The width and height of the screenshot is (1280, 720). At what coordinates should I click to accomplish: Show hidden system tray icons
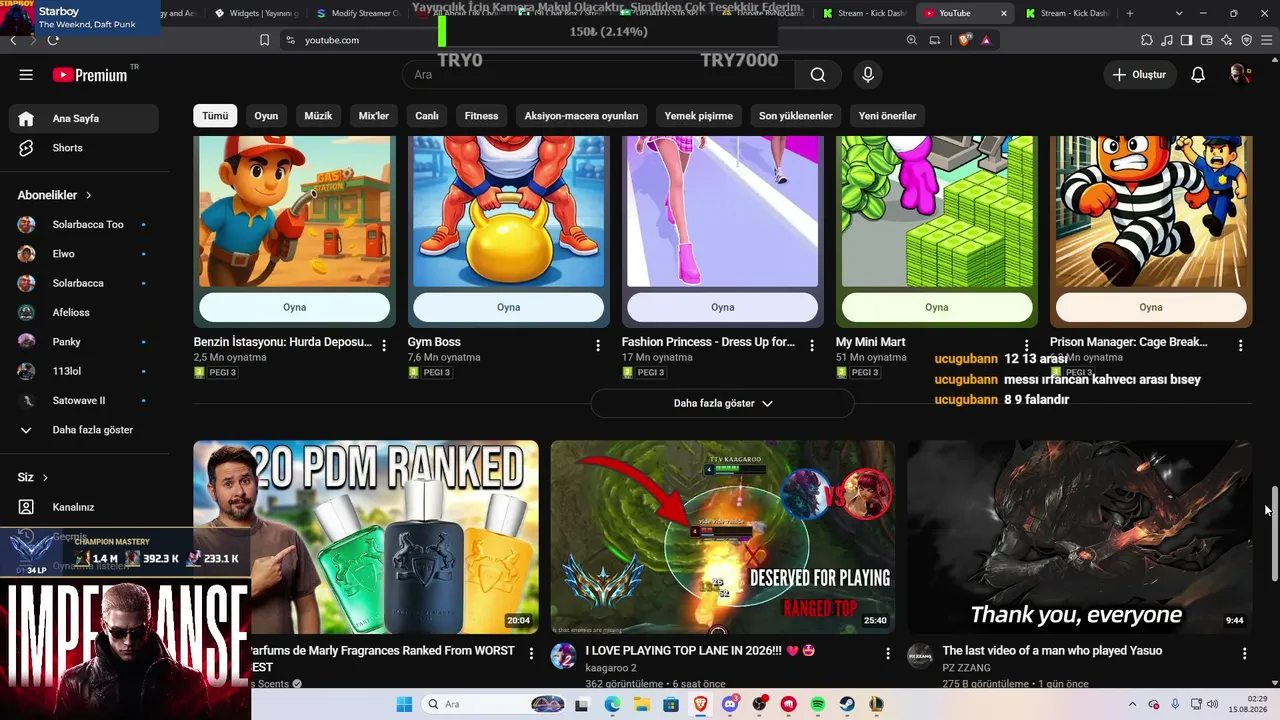click(1132, 704)
